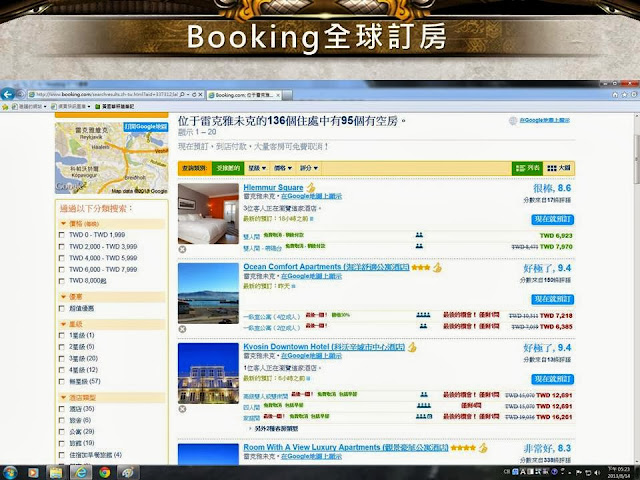The height and width of the screenshot is (480, 640).
Task: Select the green 受推薦的 sort option
Action: [x=228, y=168]
